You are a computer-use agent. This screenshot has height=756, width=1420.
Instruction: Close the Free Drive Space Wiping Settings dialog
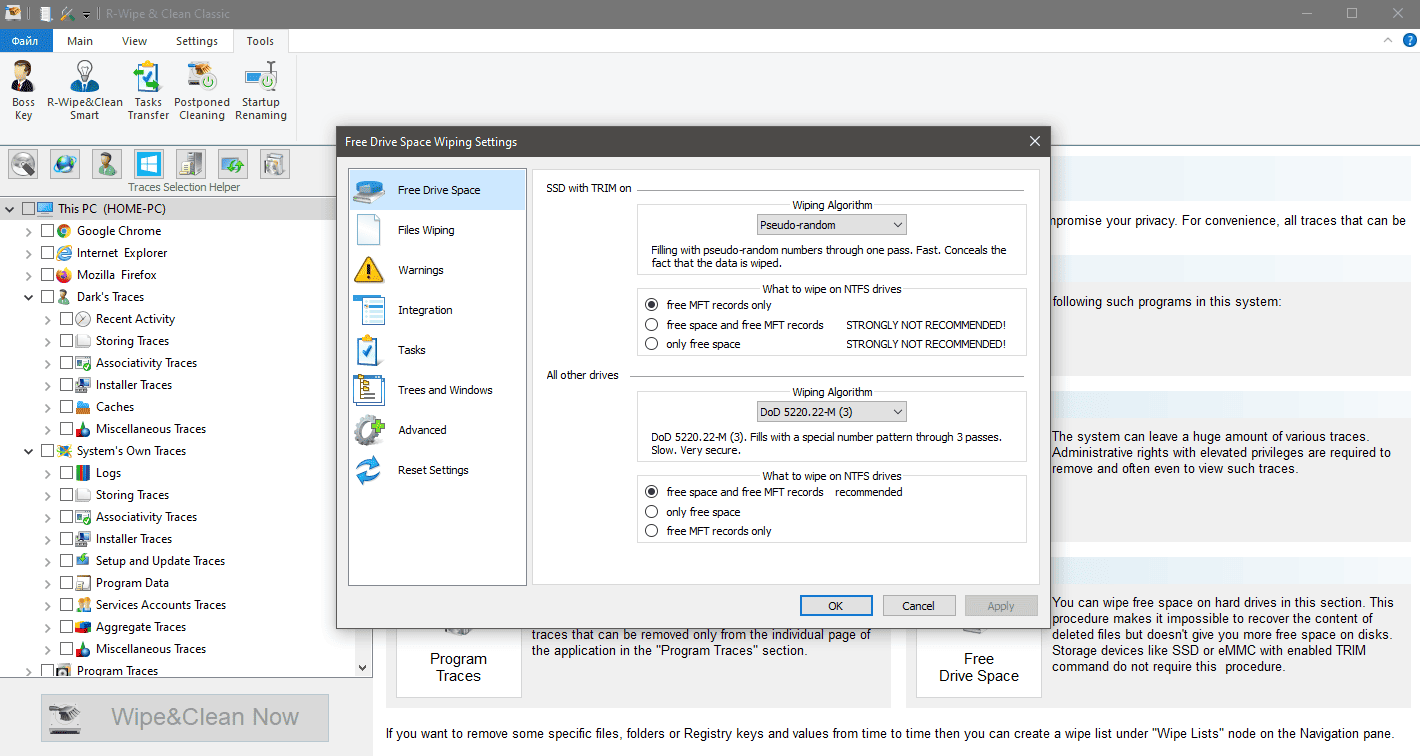1035,142
